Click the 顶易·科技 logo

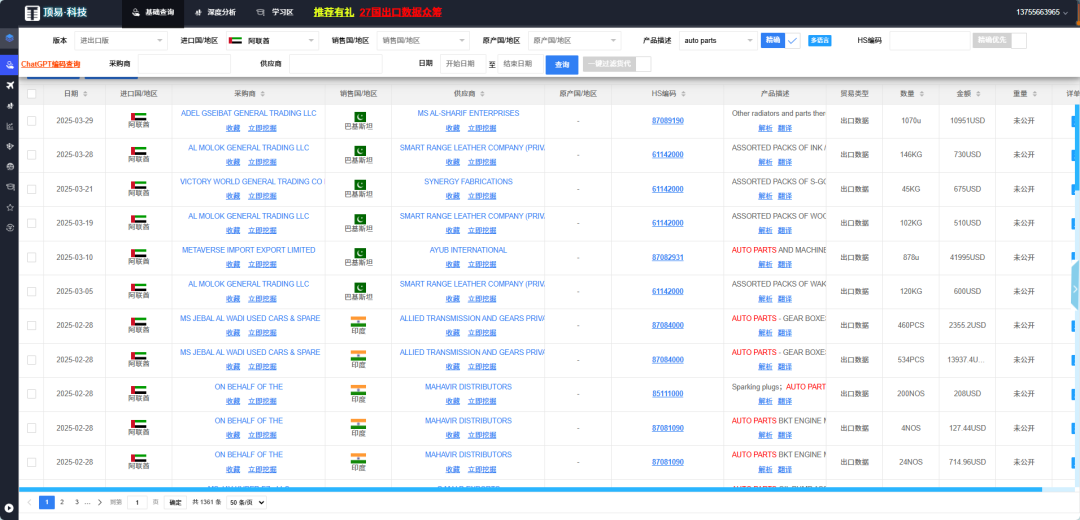56,12
